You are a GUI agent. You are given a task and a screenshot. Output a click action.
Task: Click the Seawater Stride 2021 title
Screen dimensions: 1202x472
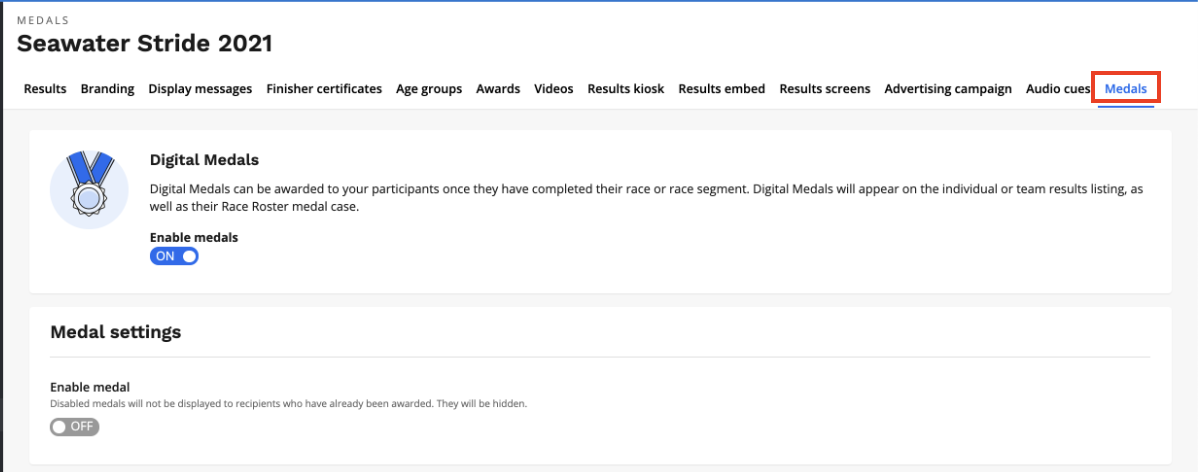(145, 44)
